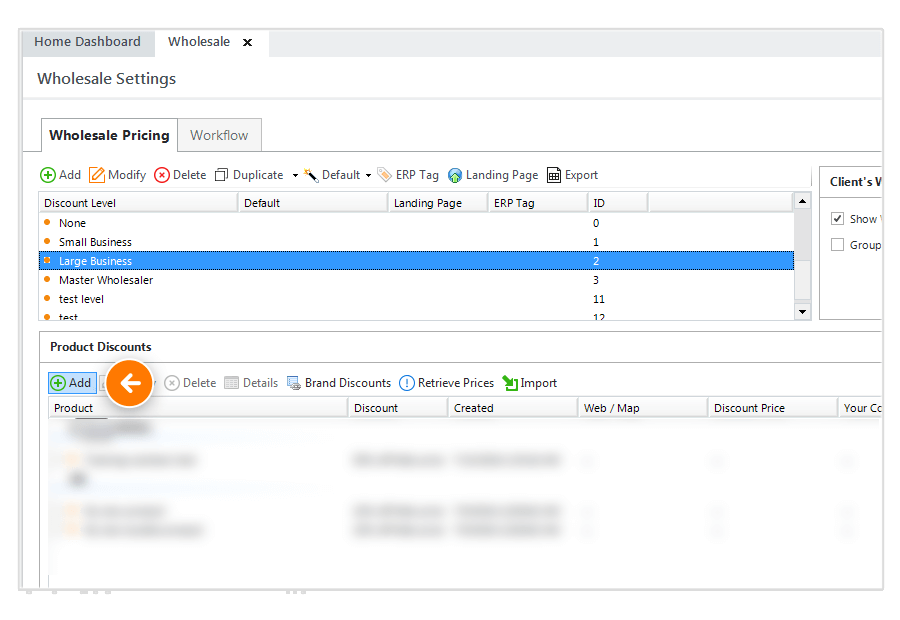Click the Default wand icon
The width and height of the screenshot is (900, 620).
(x=311, y=175)
